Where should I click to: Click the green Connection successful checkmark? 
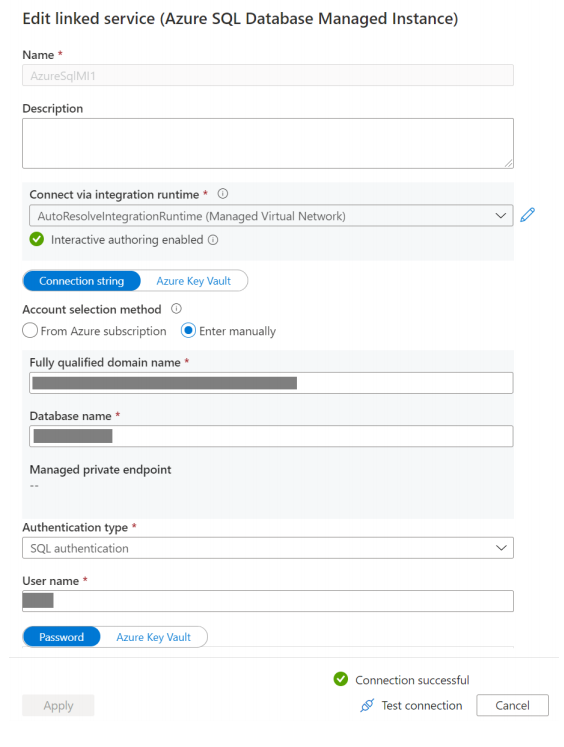click(x=341, y=679)
